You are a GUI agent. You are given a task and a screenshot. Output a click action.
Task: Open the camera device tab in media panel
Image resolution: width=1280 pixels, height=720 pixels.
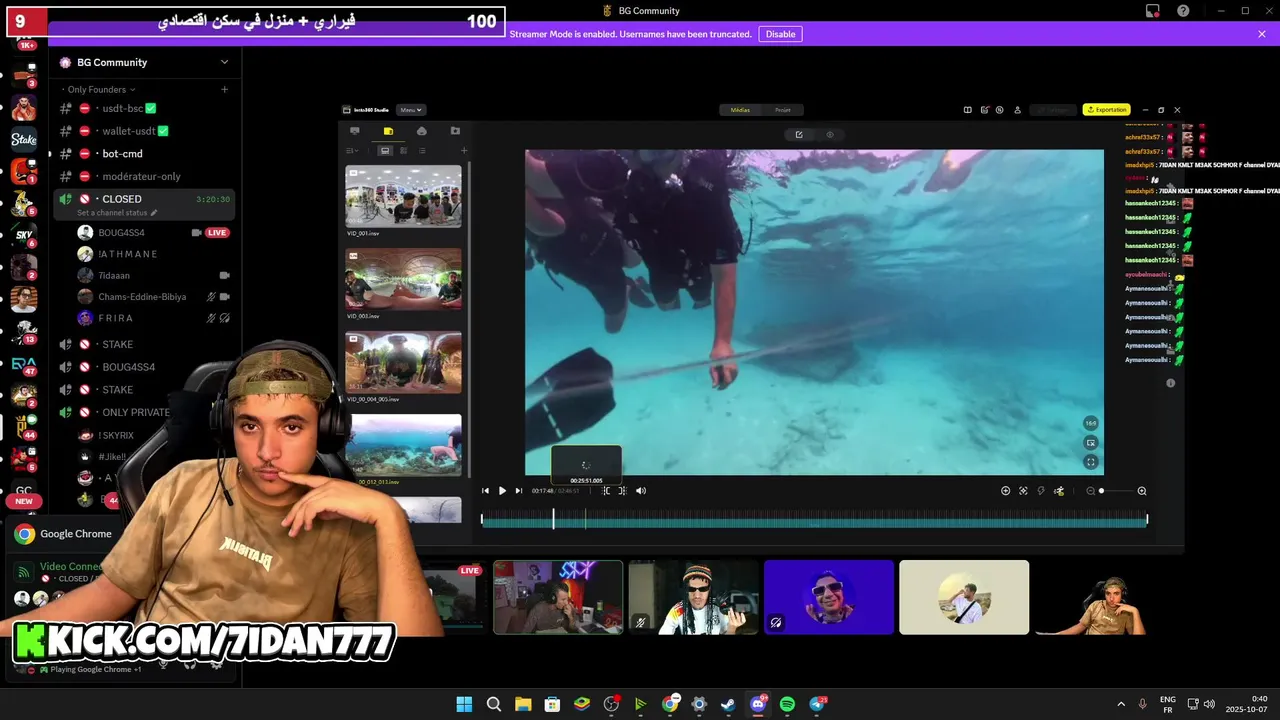(354, 131)
